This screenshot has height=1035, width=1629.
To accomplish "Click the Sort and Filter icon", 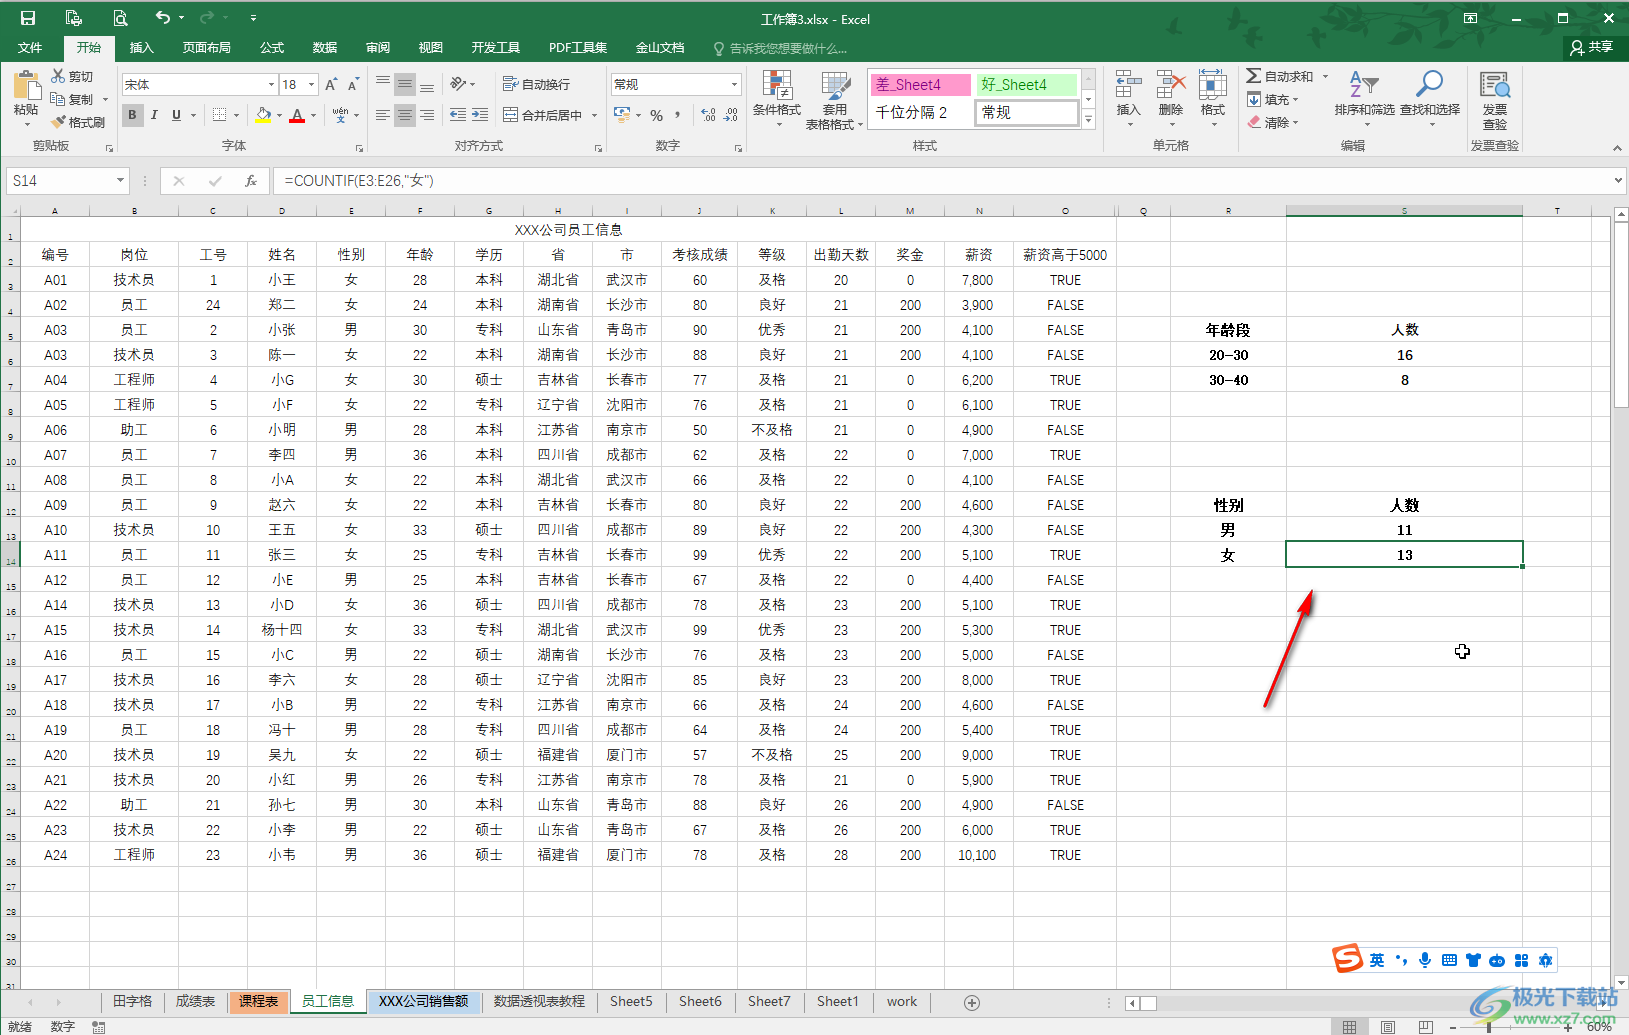I will pyautogui.click(x=1363, y=85).
